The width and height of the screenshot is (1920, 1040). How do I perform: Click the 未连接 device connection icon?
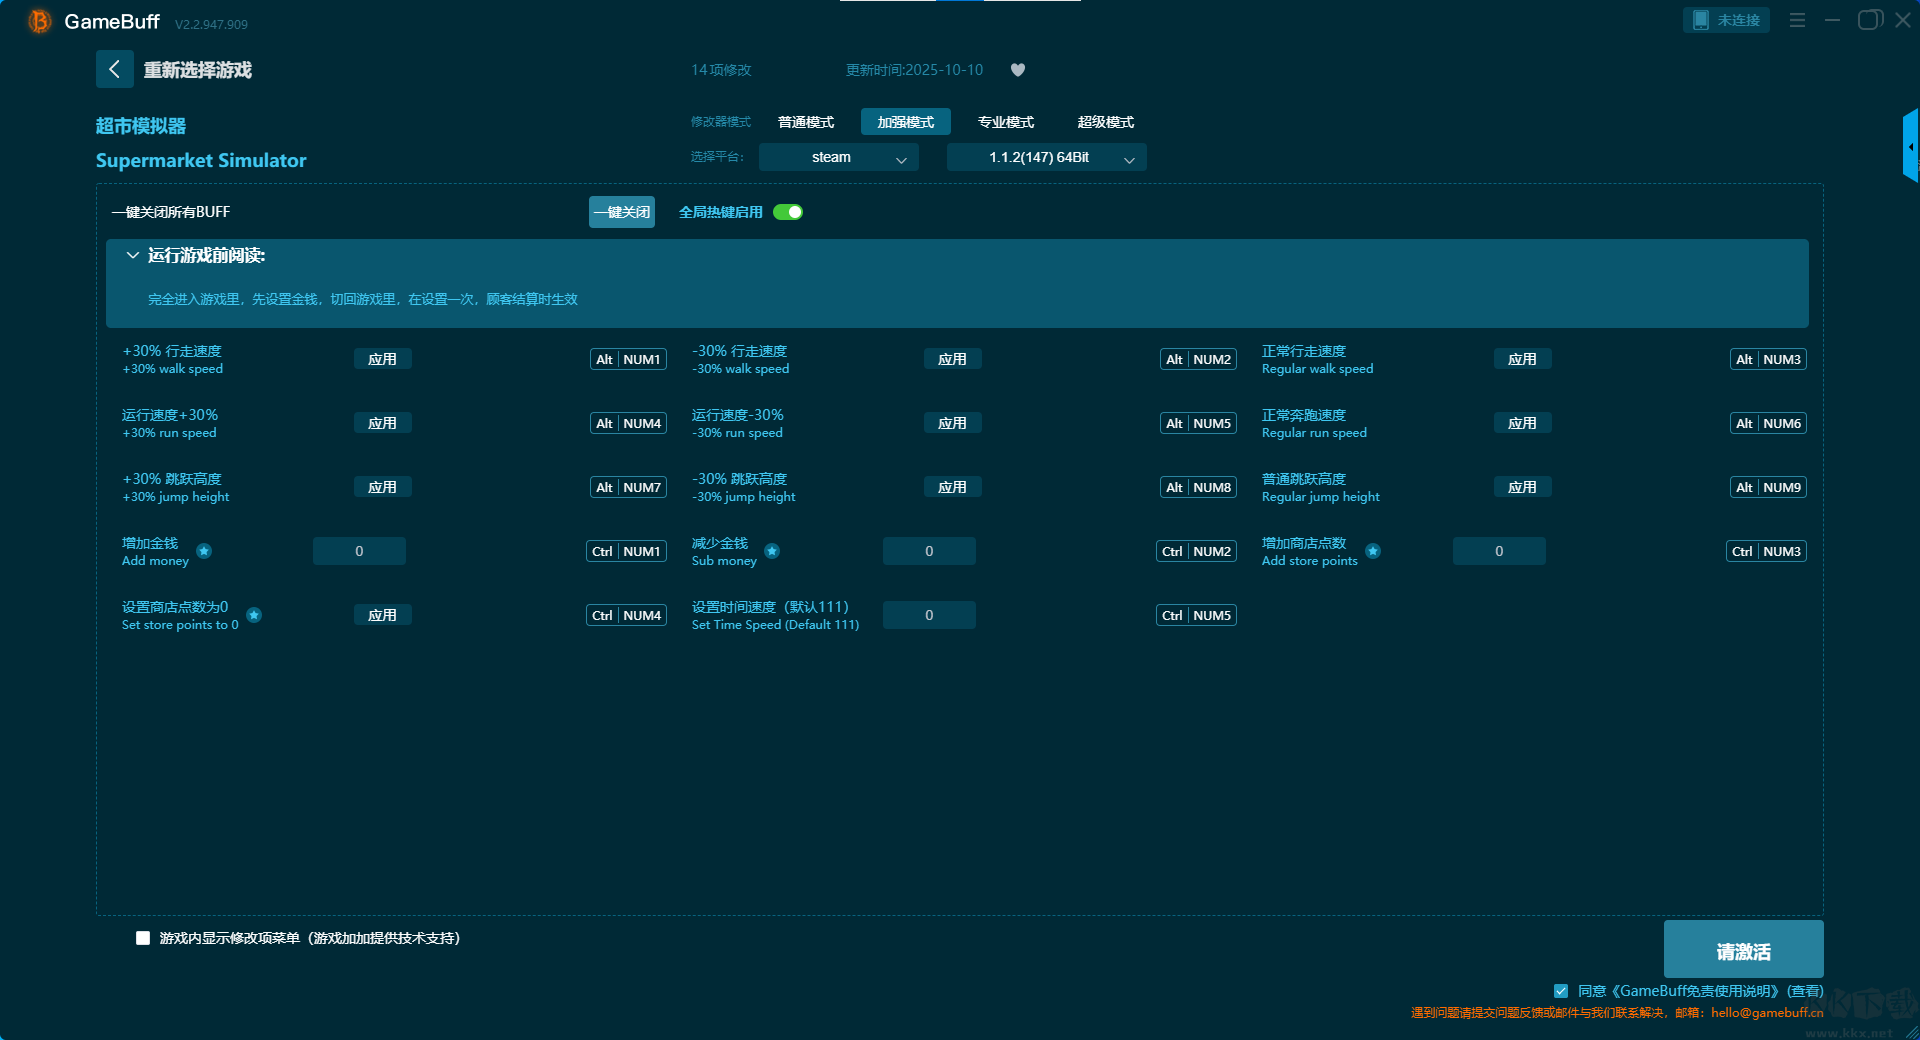point(1725,20)
